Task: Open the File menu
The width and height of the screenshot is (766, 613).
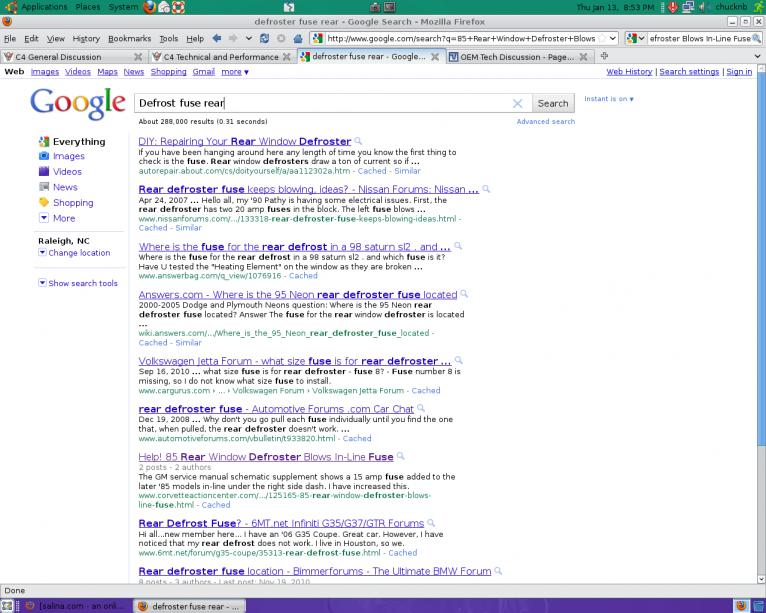Action: (10, 39)
